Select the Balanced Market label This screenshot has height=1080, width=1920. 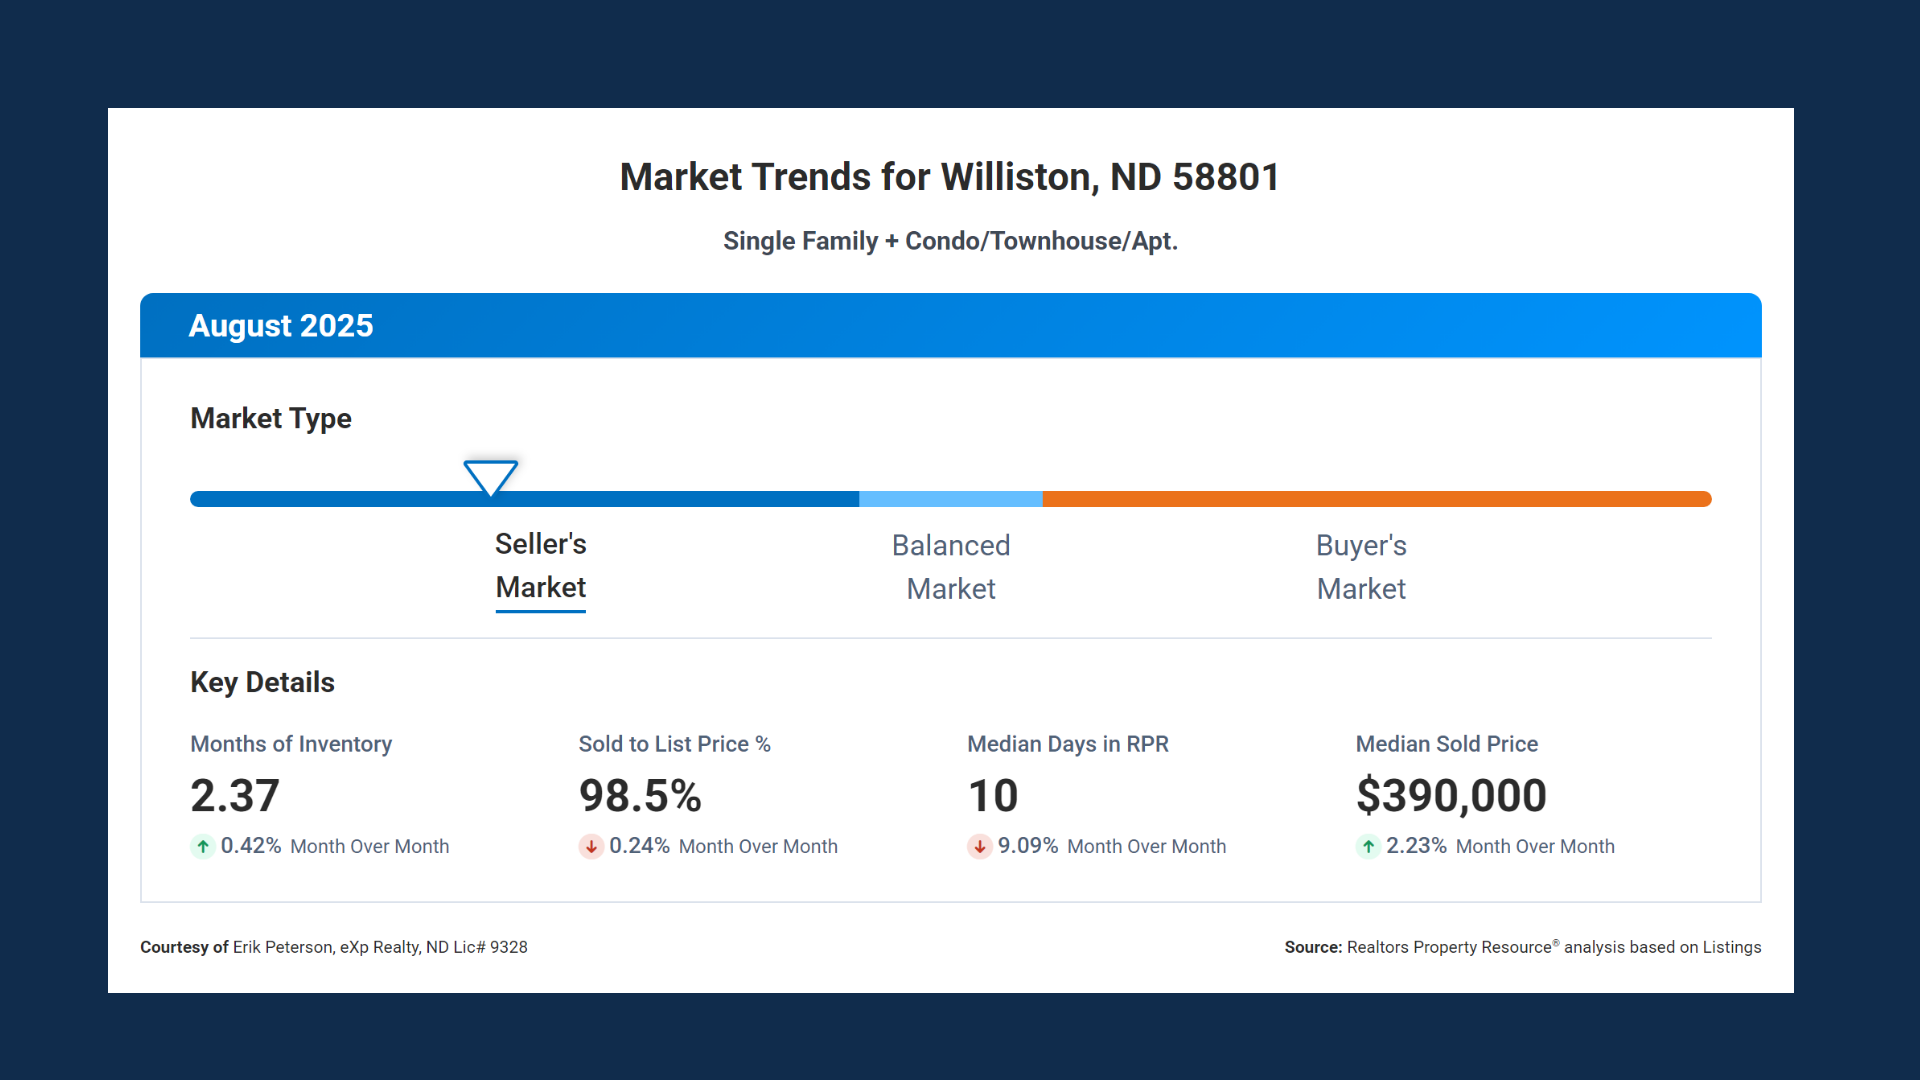[950, 567]
